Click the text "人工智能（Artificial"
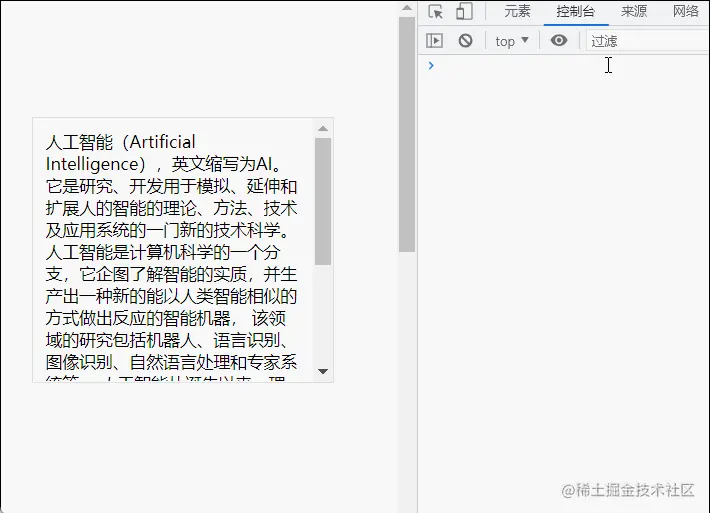710x513 pixels. tap(120, 142)
